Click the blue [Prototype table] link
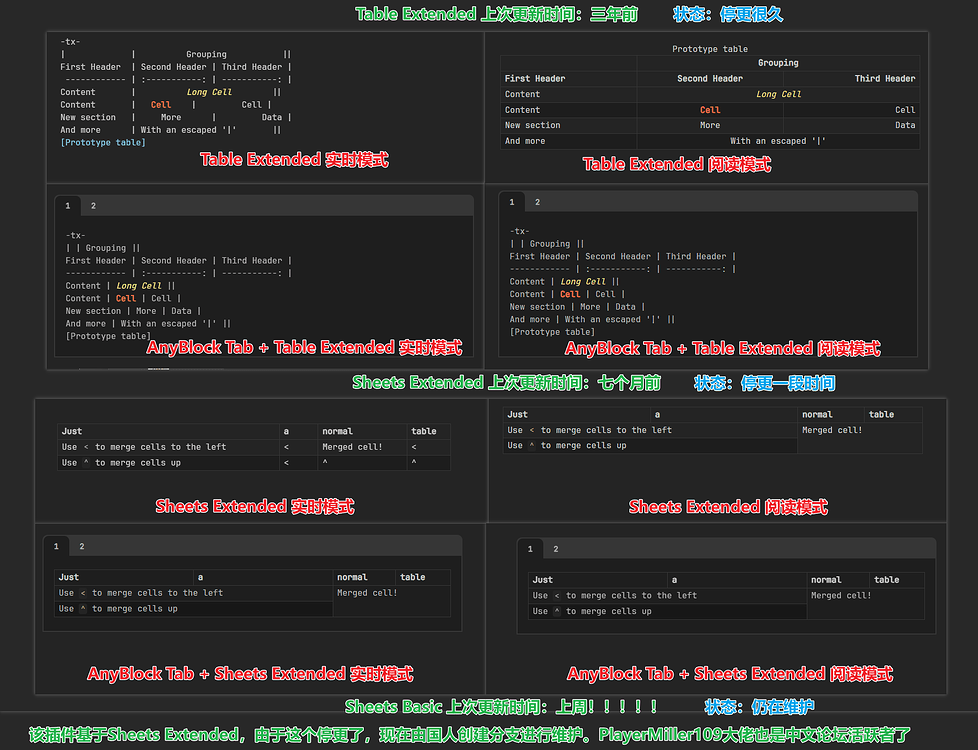The width and height of the screenshot is (978, 750). tap(103, 143)
